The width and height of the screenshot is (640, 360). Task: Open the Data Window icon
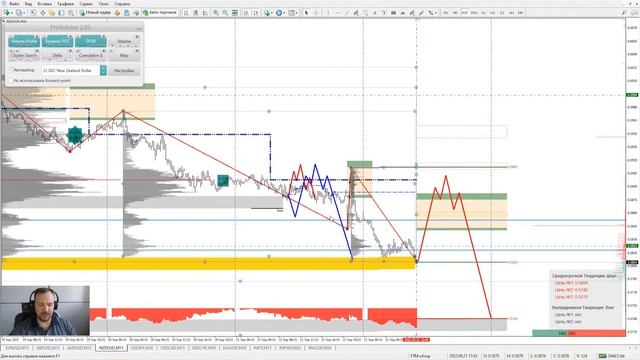click(x=42, y=13)
